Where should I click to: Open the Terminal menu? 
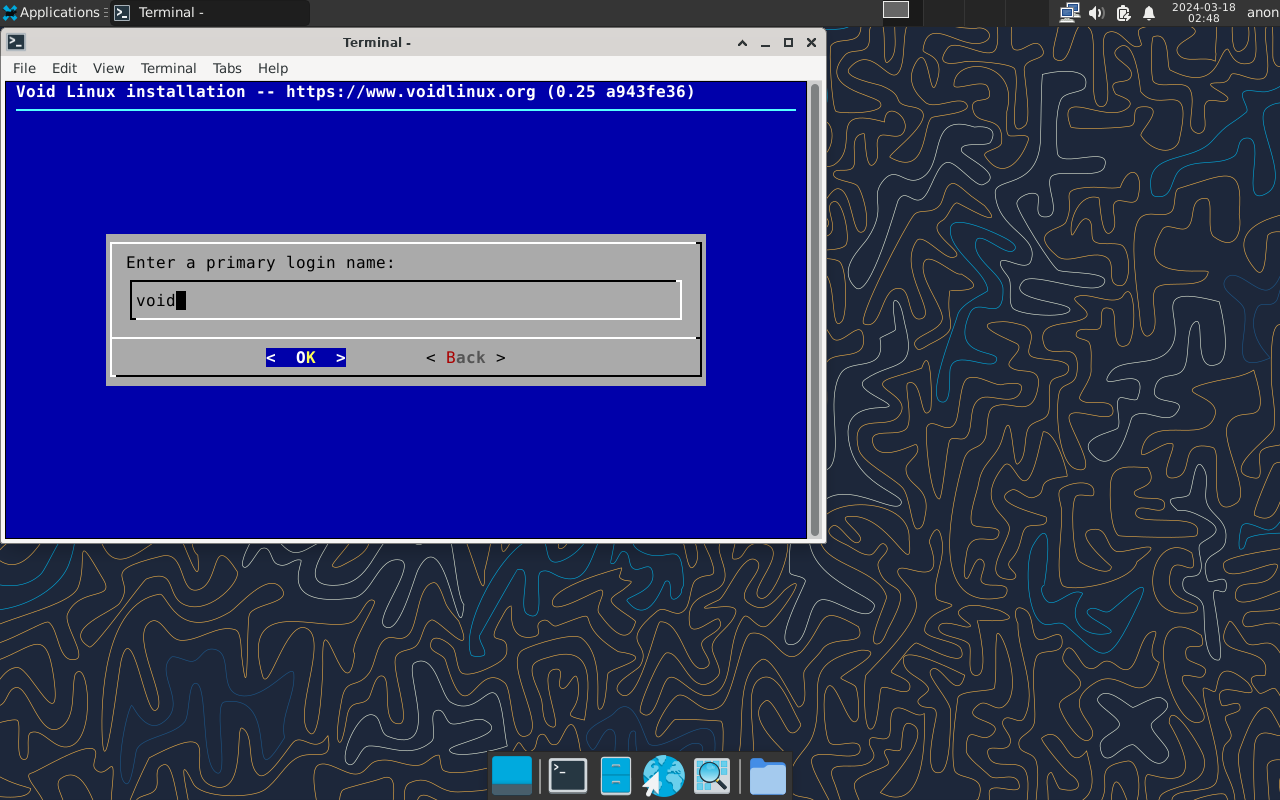168,68
